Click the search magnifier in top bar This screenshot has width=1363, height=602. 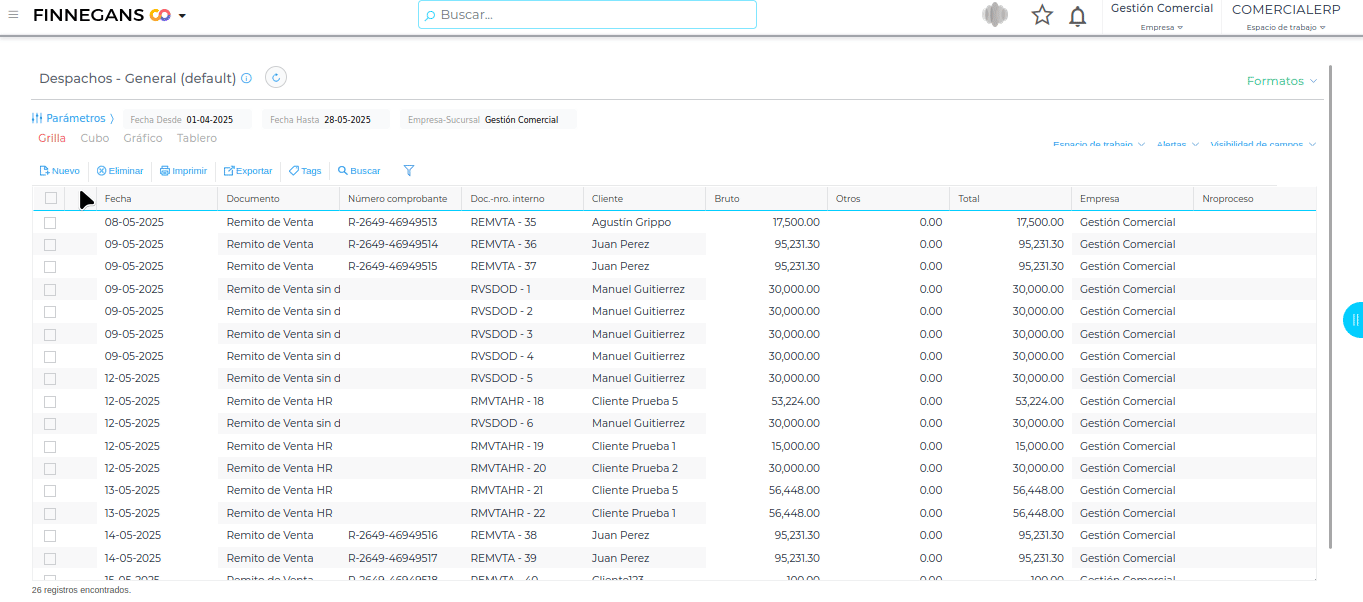430,16
